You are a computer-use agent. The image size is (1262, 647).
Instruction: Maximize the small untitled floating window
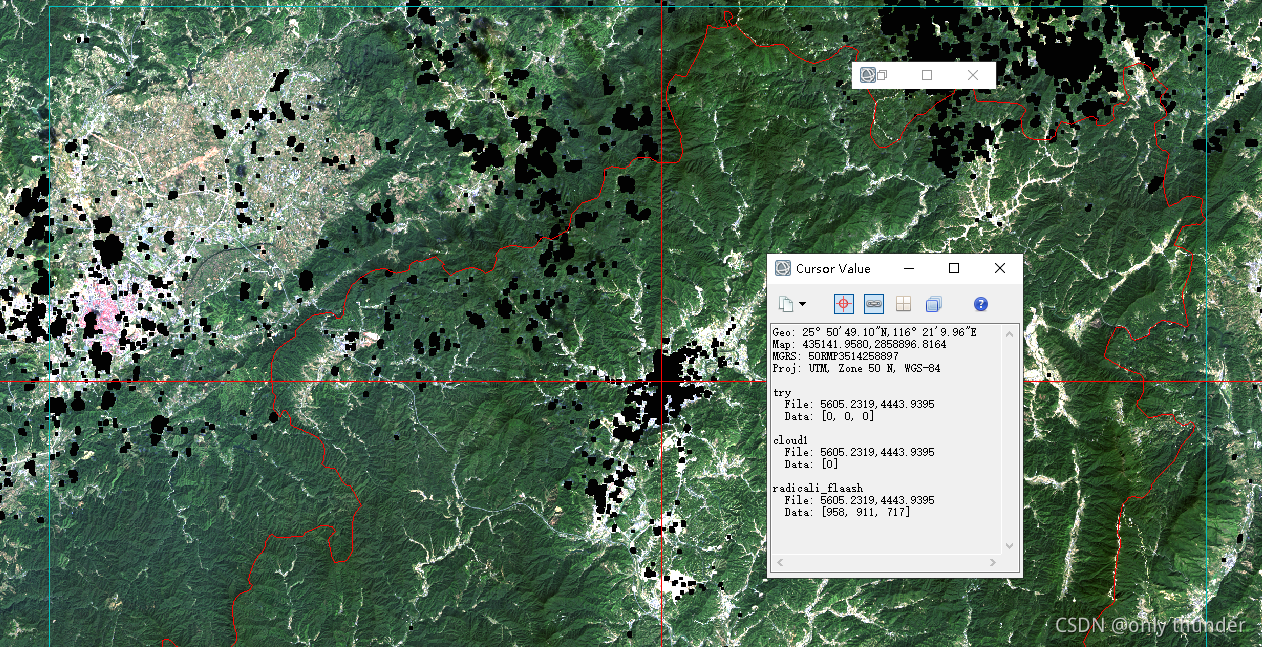[927, 75]
